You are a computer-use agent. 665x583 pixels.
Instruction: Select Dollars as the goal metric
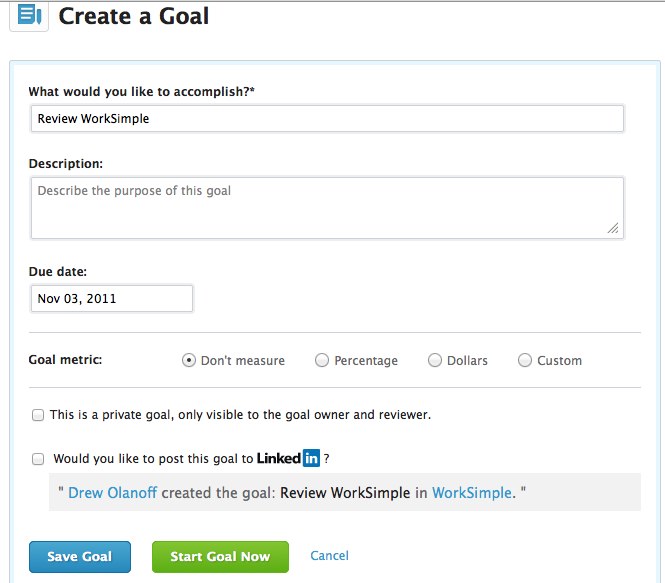point(435,361)
